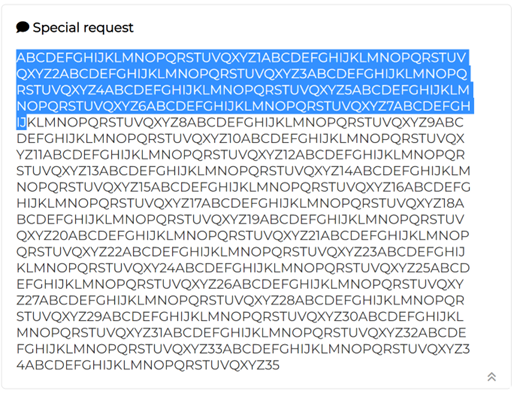Click the highlighted line starting with QXYZ2ABCDEFGH
The width and height of the screenshot is (520, 394).
coord(242,74)
